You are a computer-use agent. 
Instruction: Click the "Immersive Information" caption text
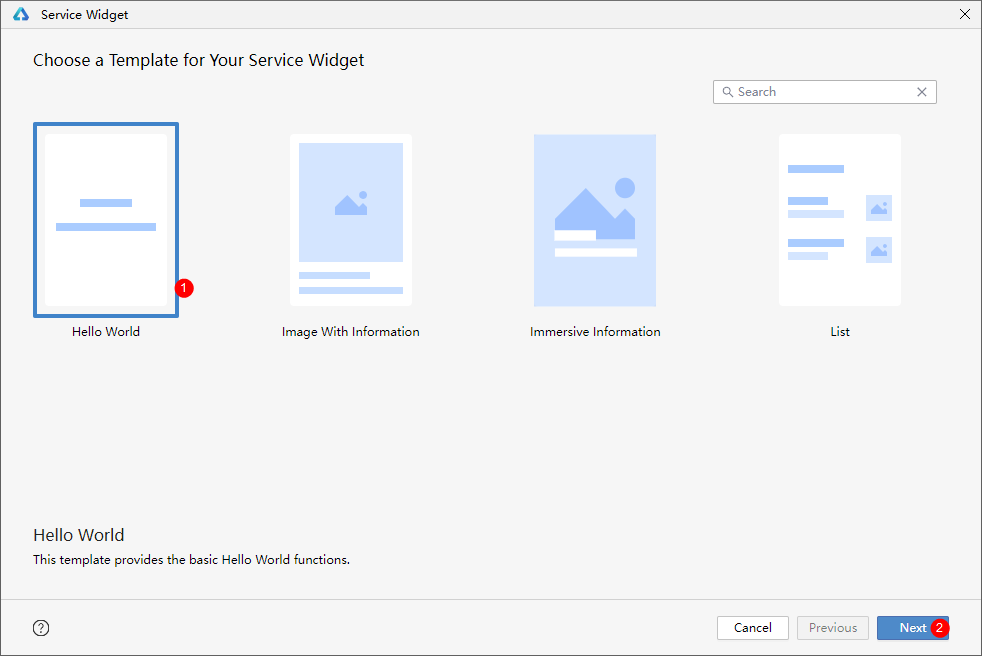[x=595, y=332]
